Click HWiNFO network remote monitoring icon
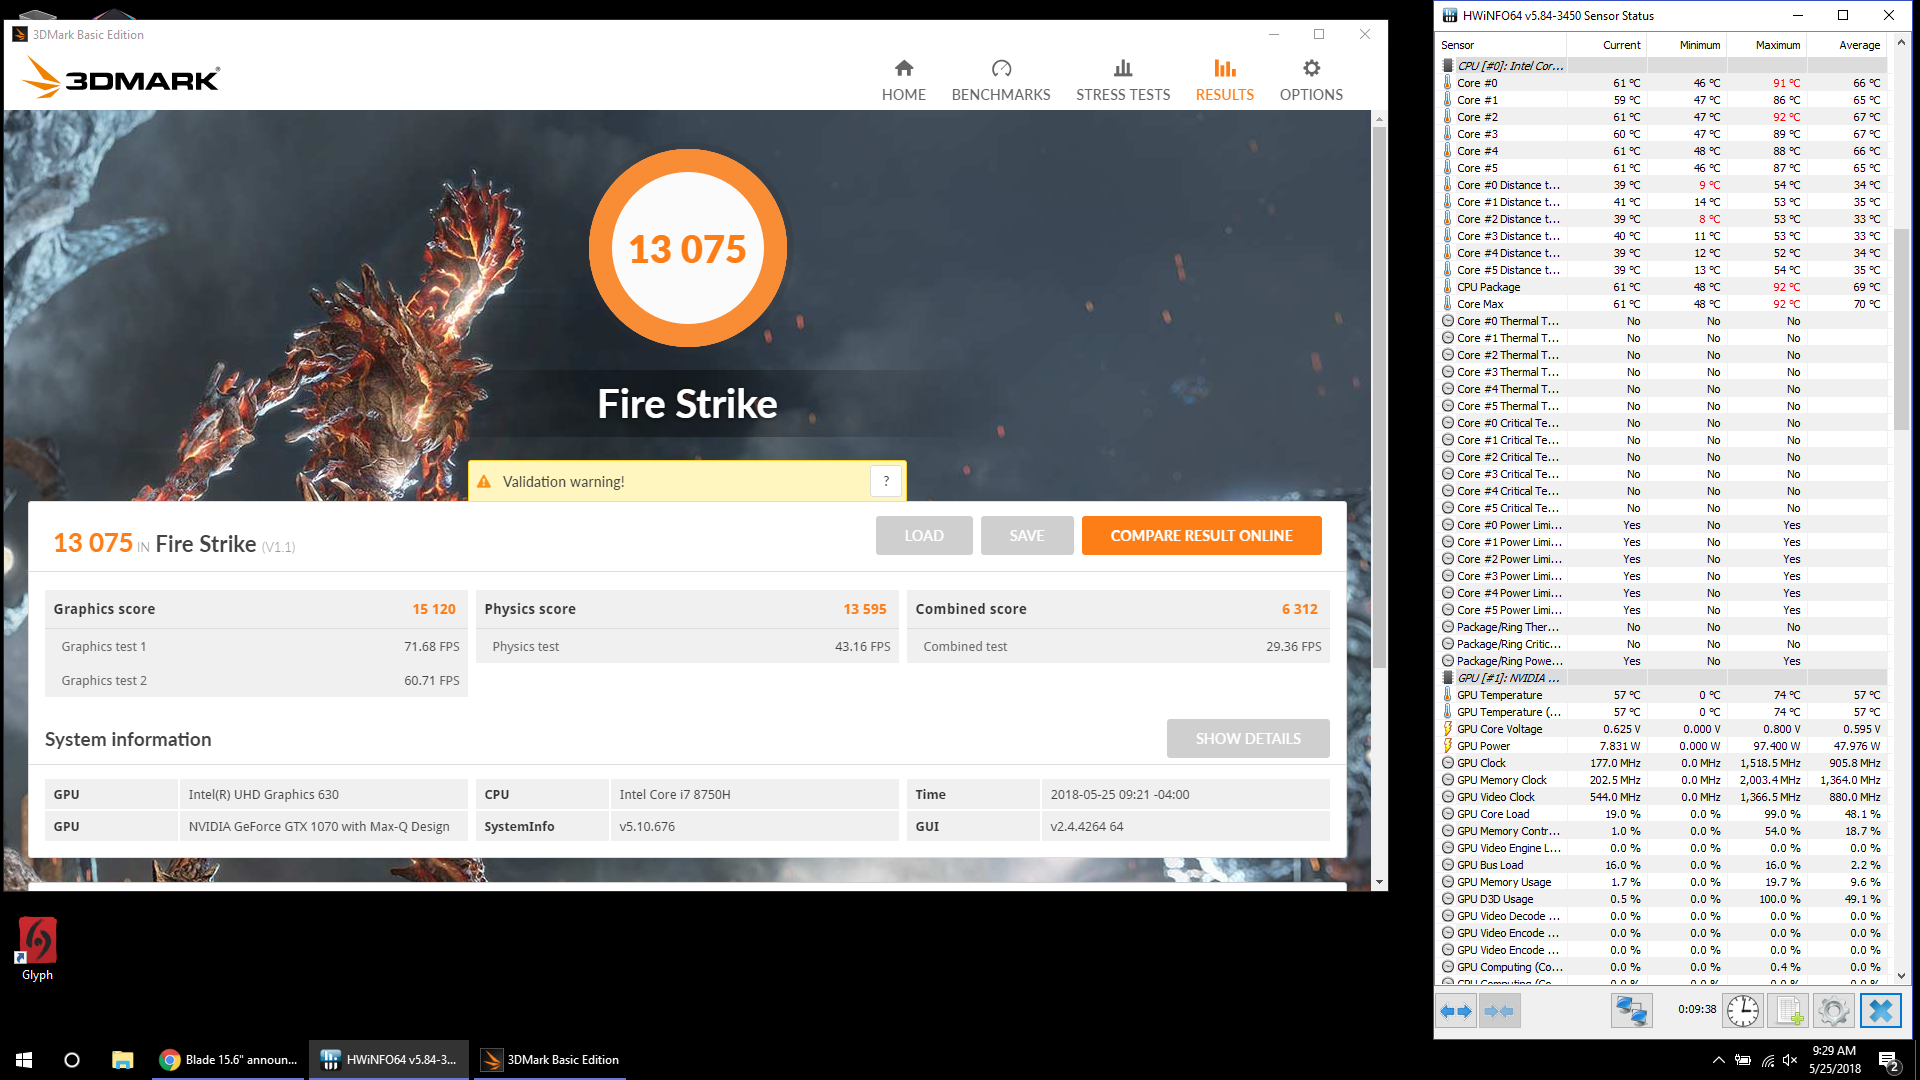 click(x=1631, y=1011)
